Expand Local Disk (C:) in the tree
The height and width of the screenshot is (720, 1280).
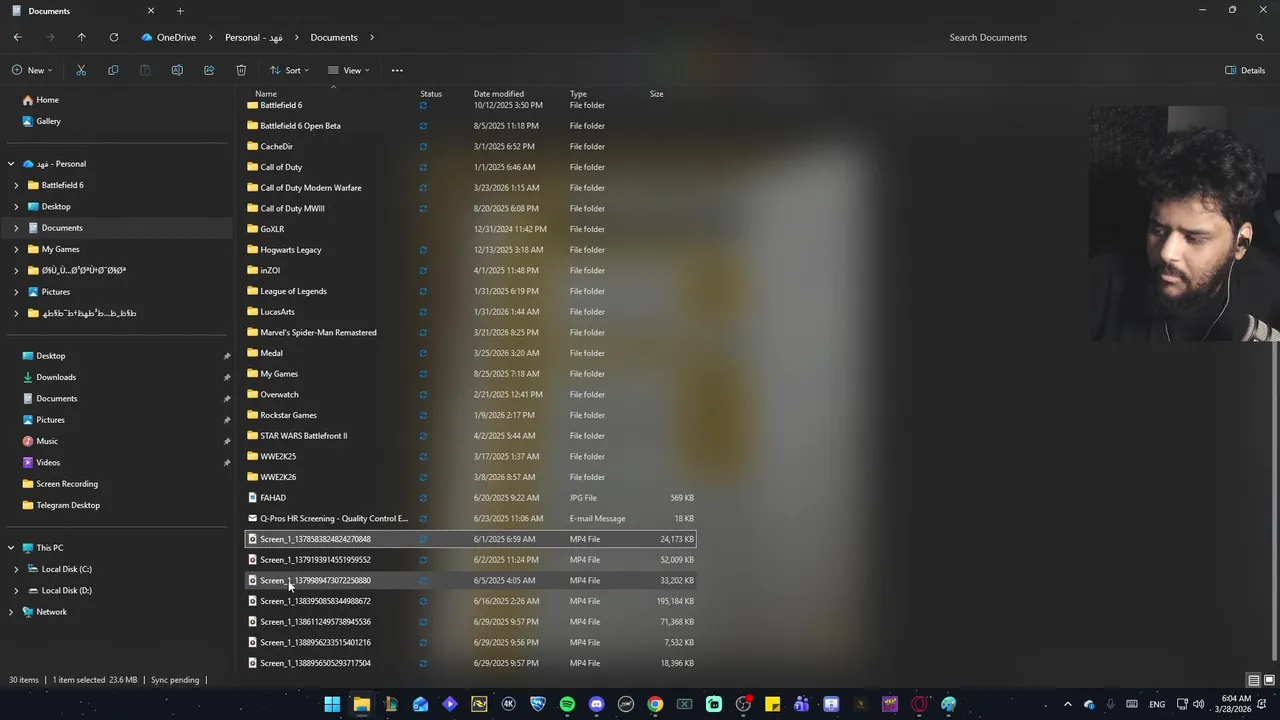(16, 569)
